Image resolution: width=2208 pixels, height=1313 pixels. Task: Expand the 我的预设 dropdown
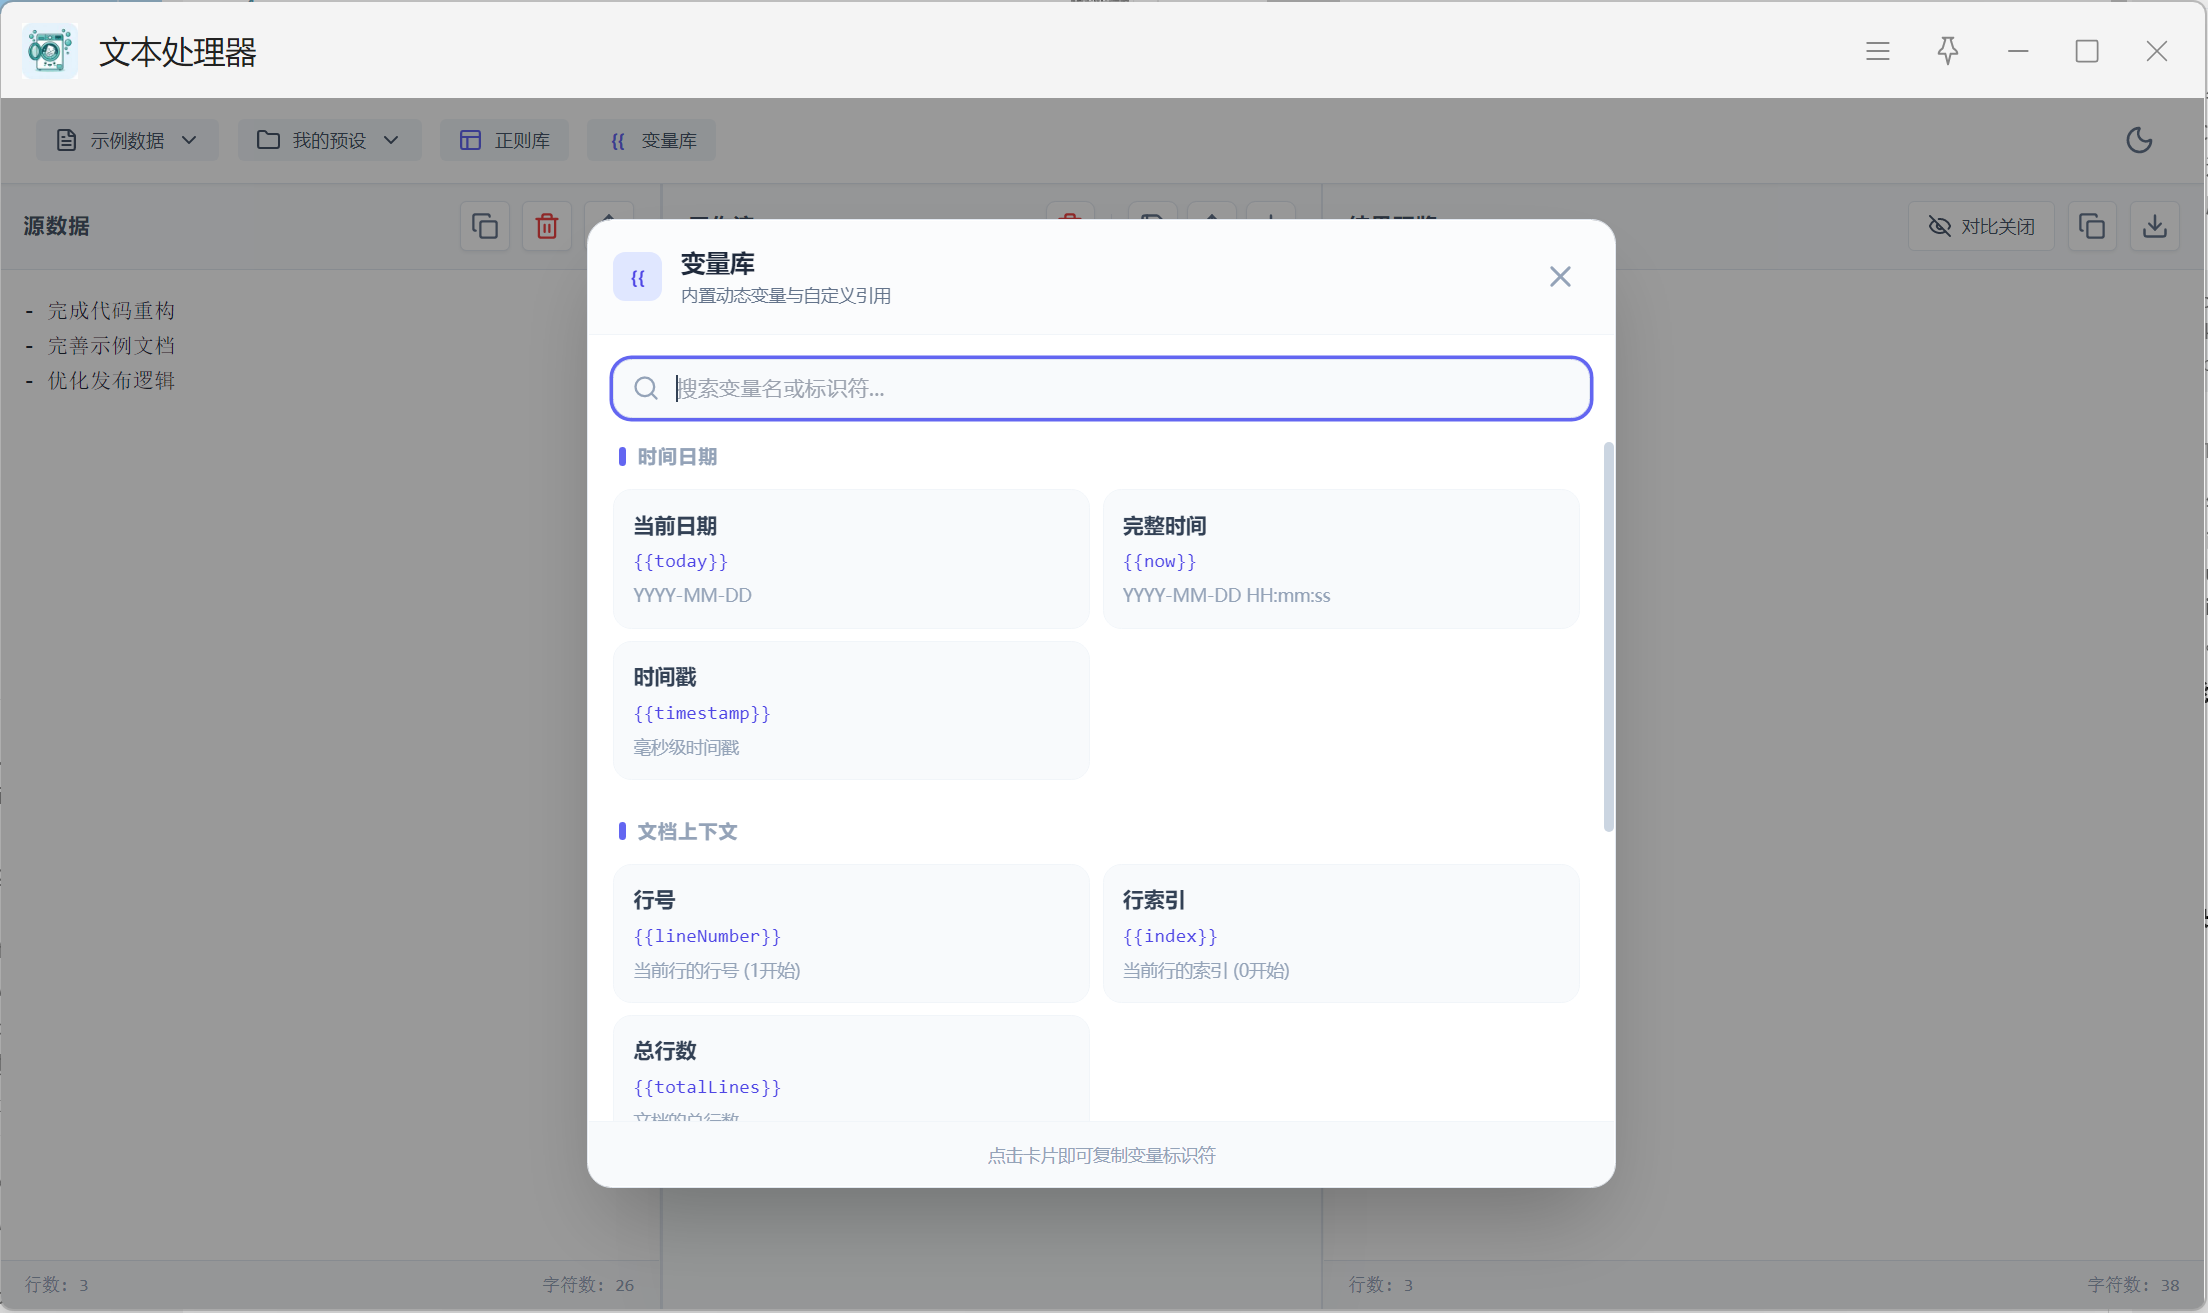[x=329, y=140]
